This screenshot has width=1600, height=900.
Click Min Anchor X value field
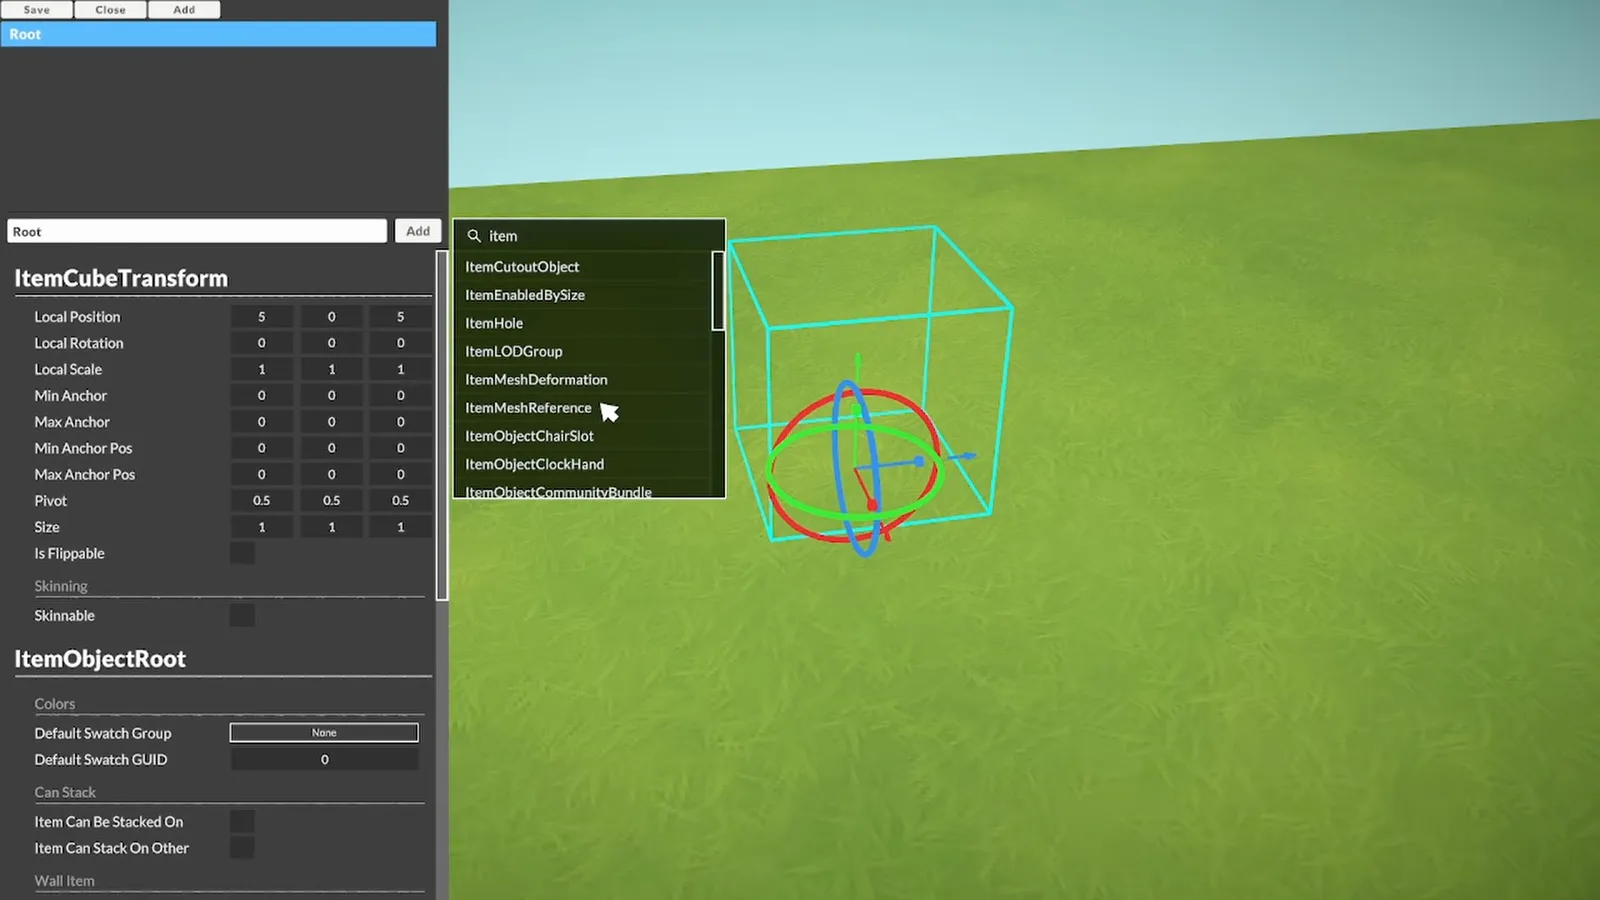click(262, 396)
